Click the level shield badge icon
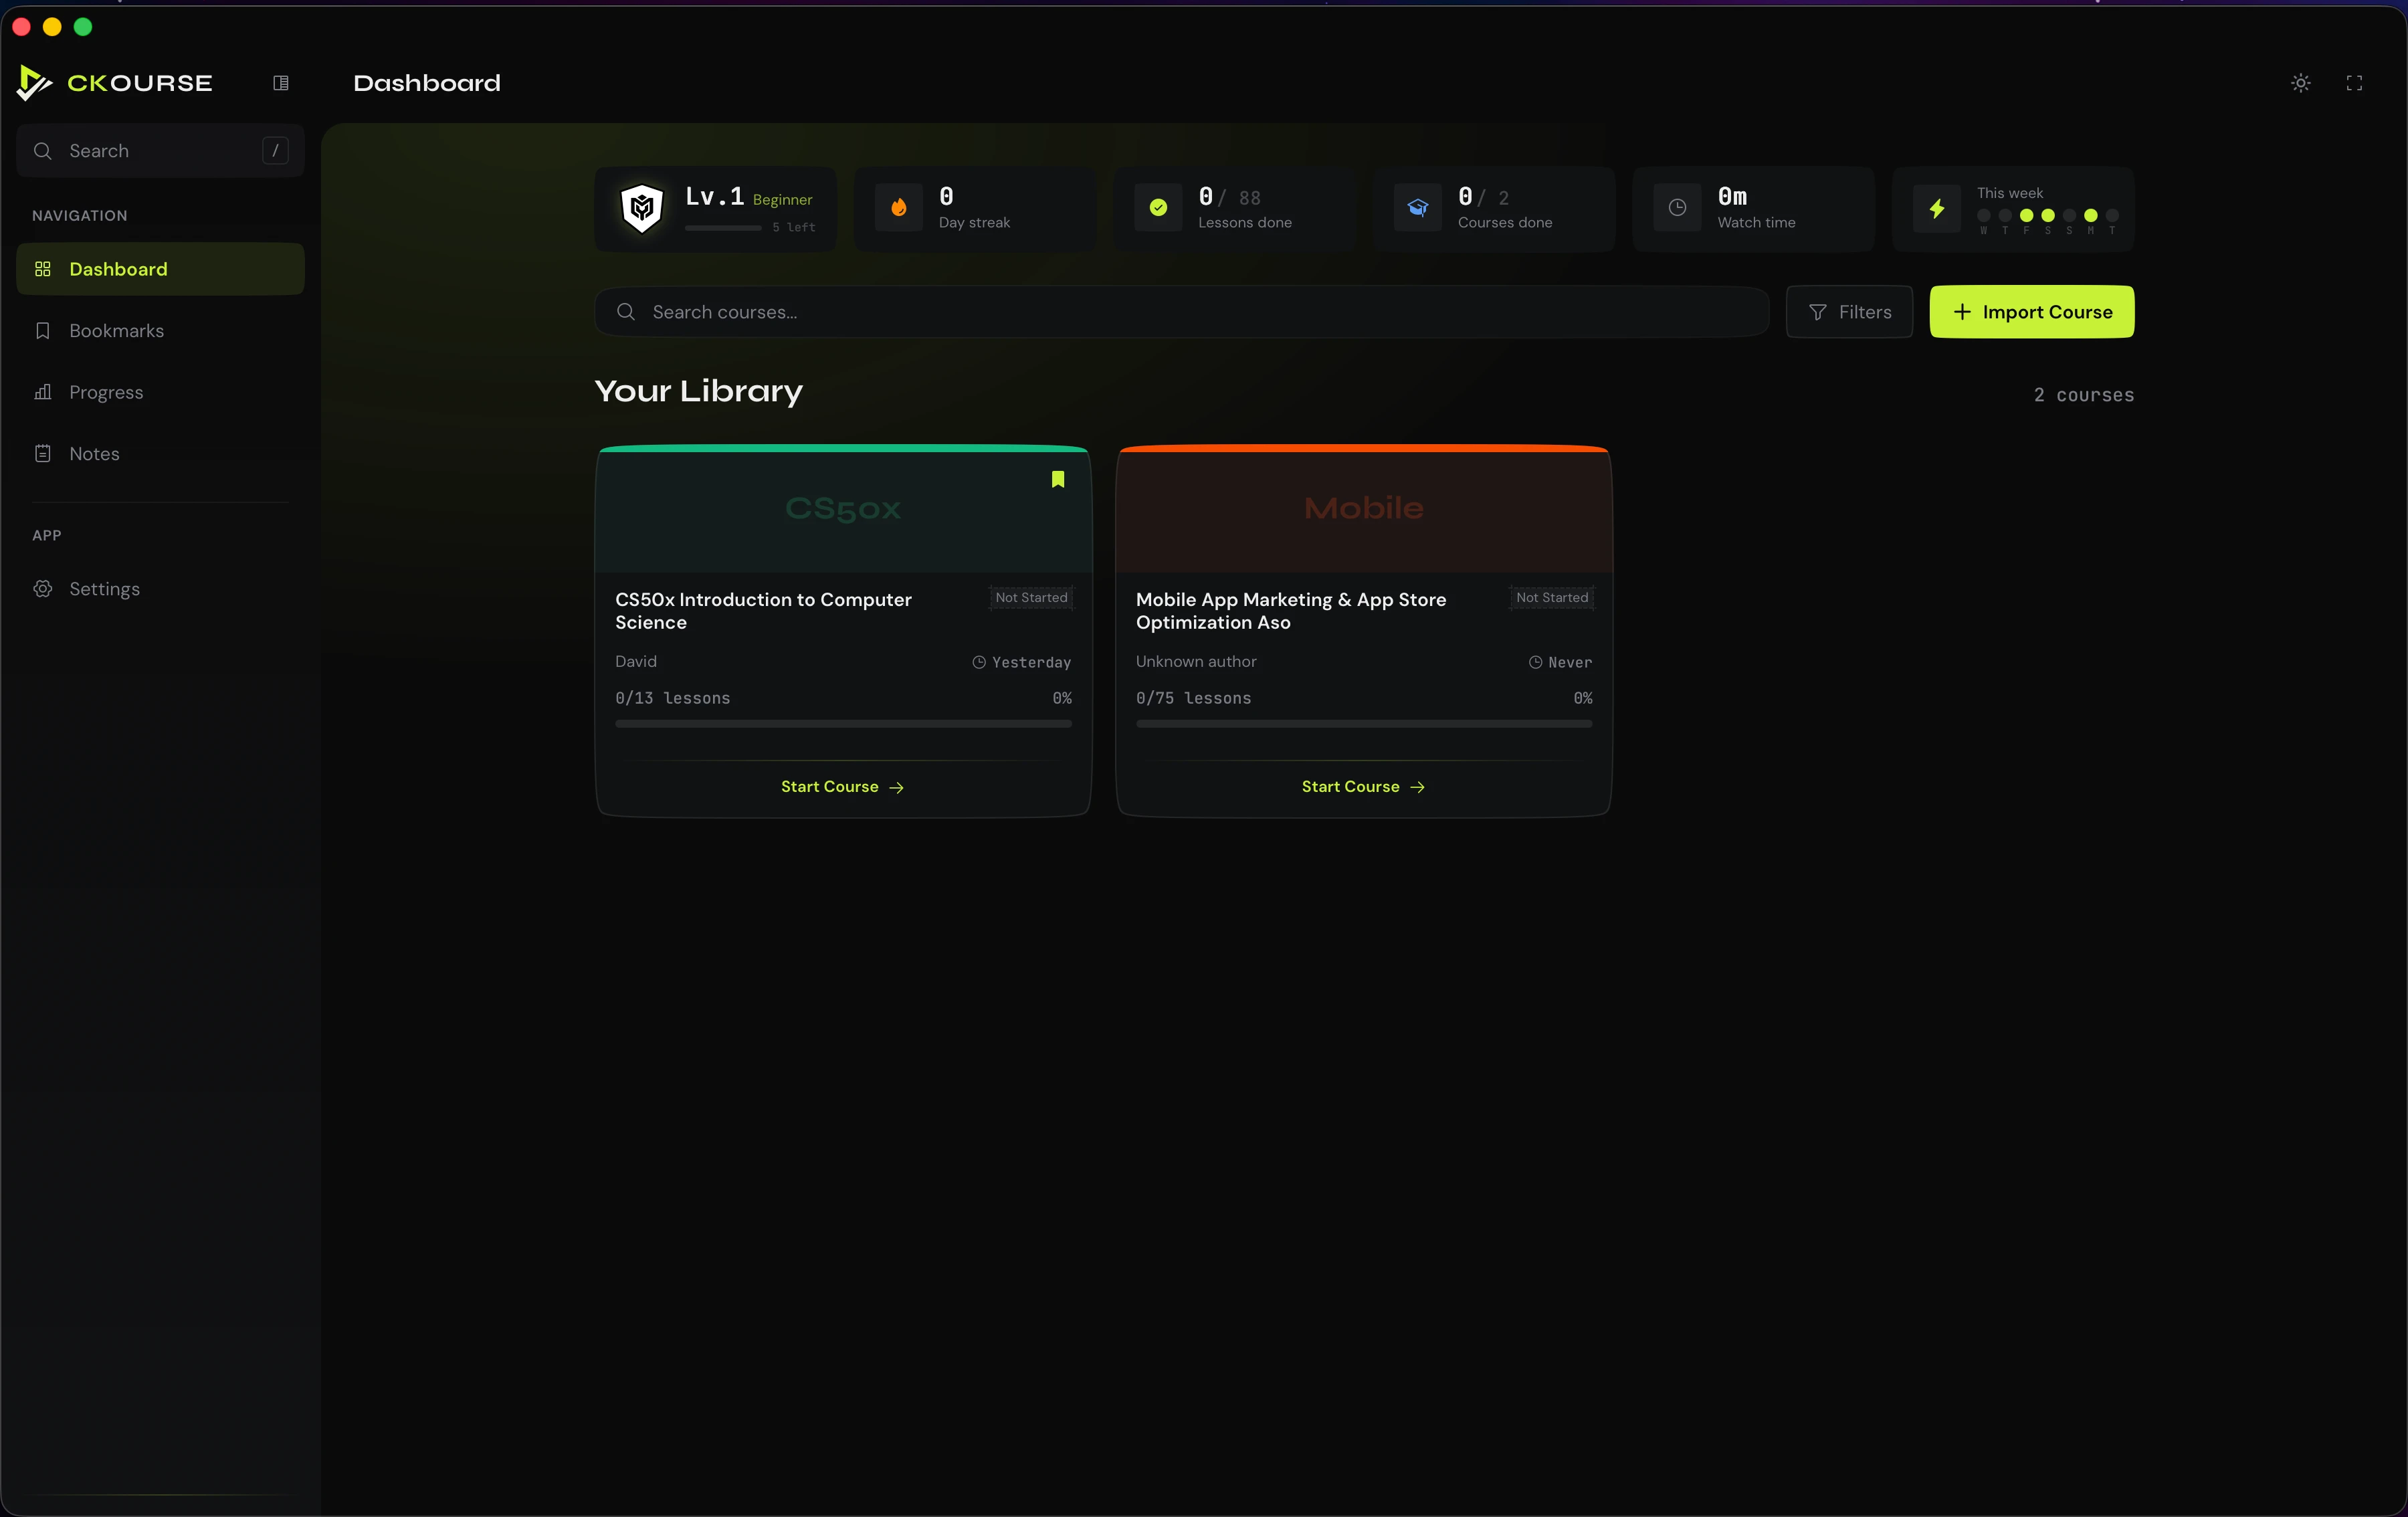The height and width of the screenshot is (1517, 2408). [642, 208]
